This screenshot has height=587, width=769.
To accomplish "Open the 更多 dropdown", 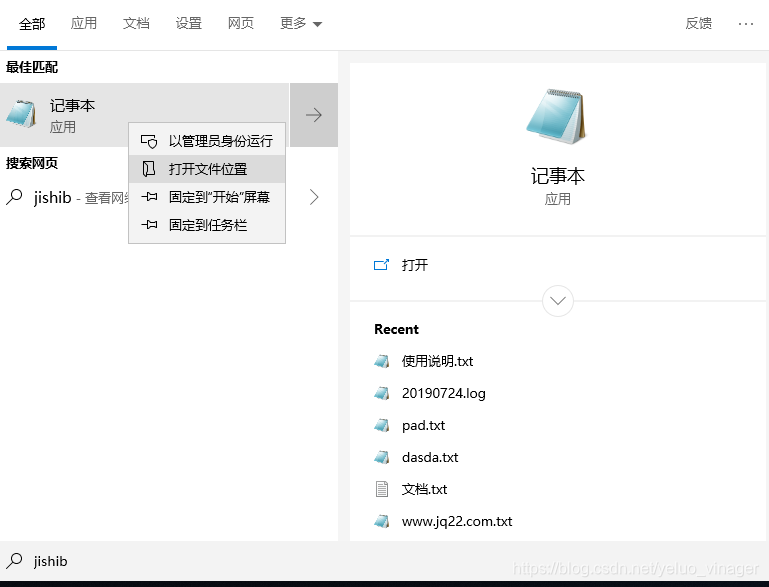I will [301, 23].
